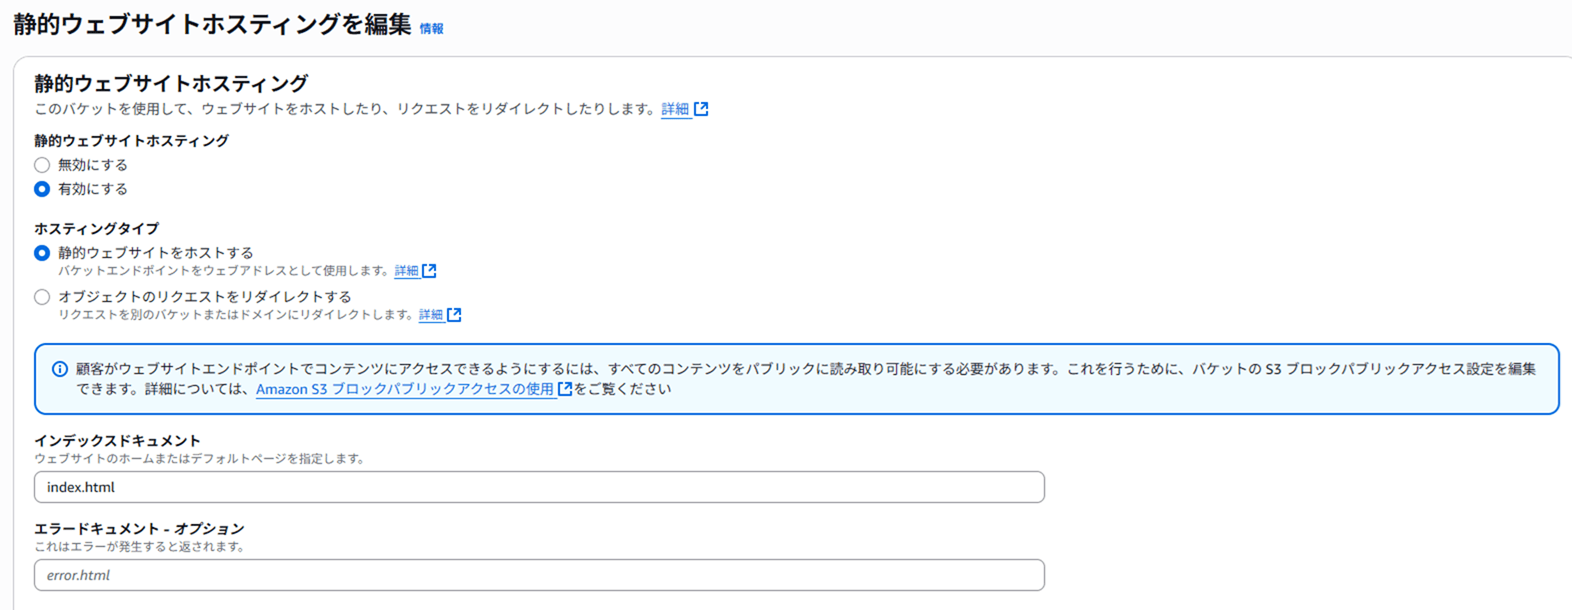Click the info circle icon in the notice

pos(60,369)
